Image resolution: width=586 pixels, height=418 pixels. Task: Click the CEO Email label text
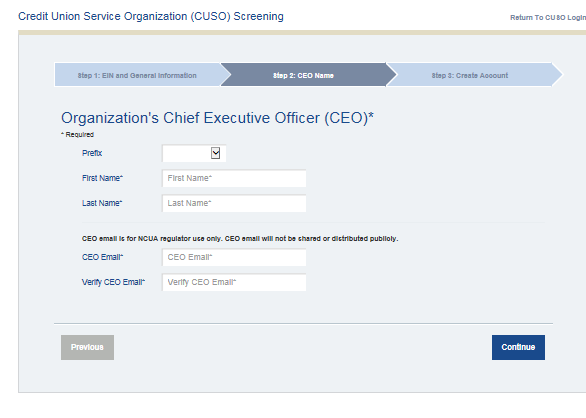pyautogui.click(x=102, y=257)
